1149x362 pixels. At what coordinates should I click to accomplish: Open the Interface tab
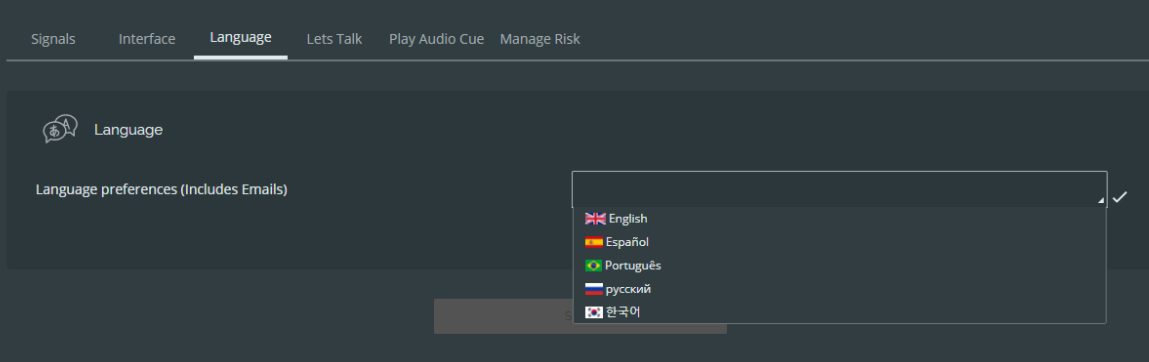(147, 39)
